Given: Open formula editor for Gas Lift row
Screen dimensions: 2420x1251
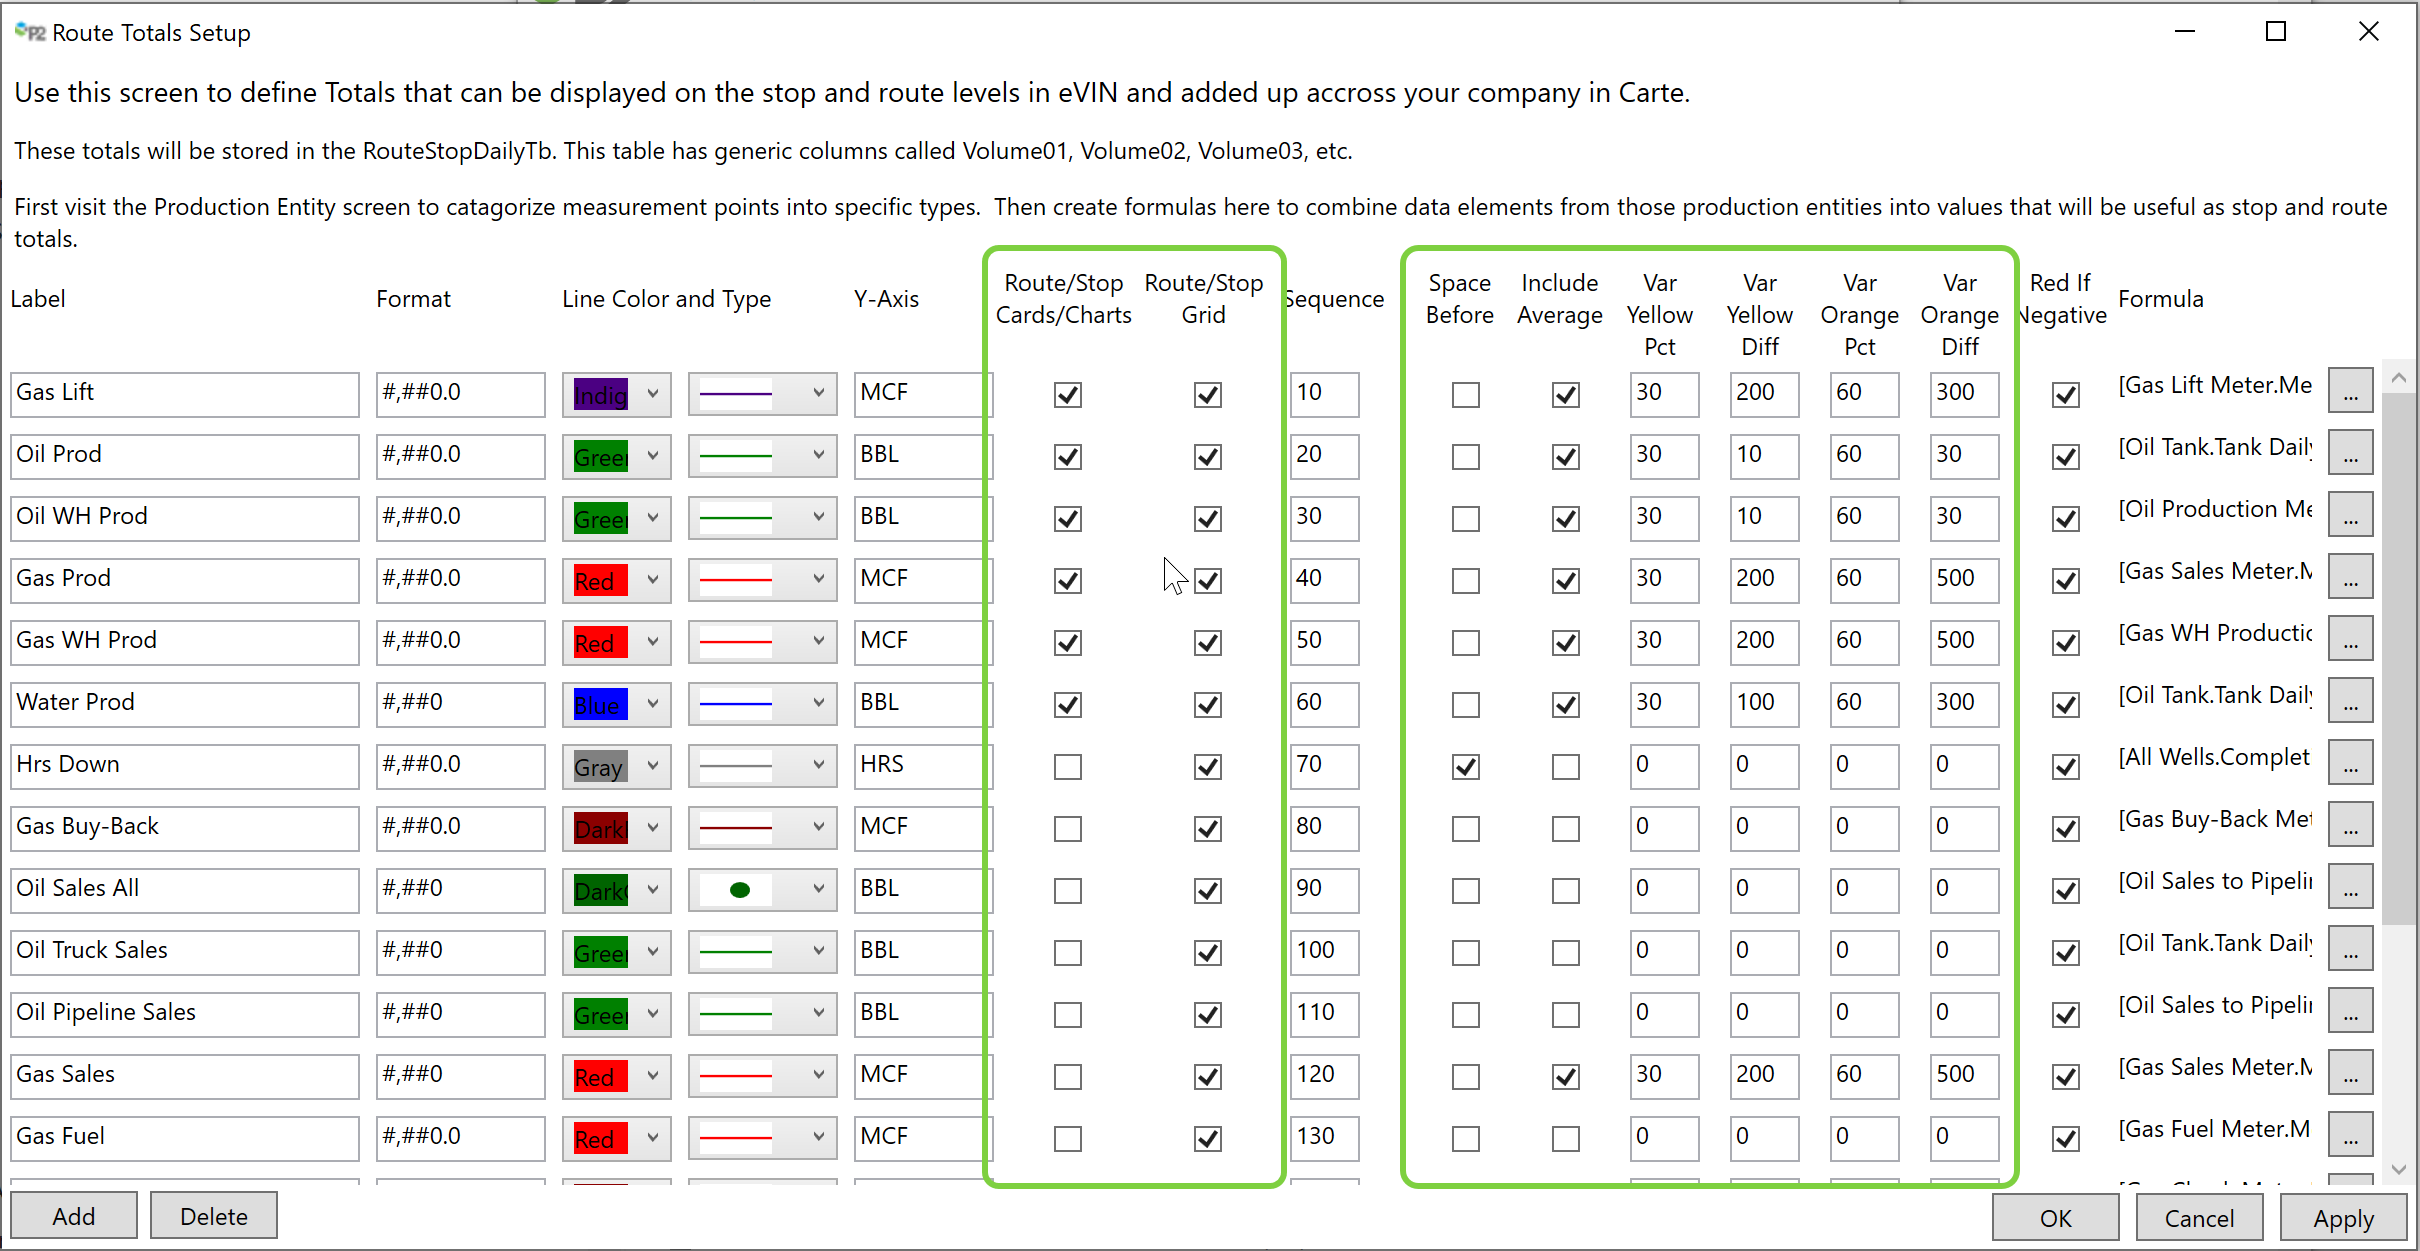Looking at the screenshot, I should tap(2350, 391).
